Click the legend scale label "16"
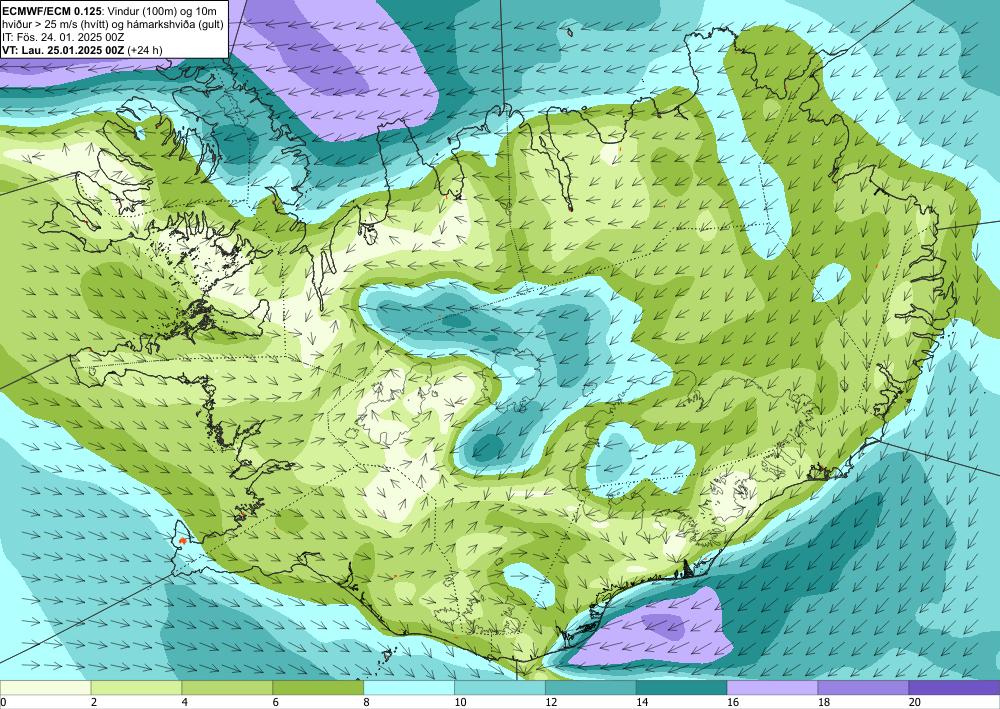 click(733, 703)
